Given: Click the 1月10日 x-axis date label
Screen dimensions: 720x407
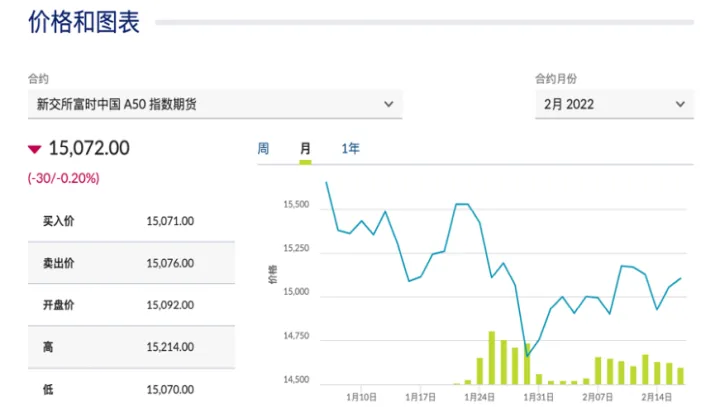Looking at the screenshot, I should [361, 397].
